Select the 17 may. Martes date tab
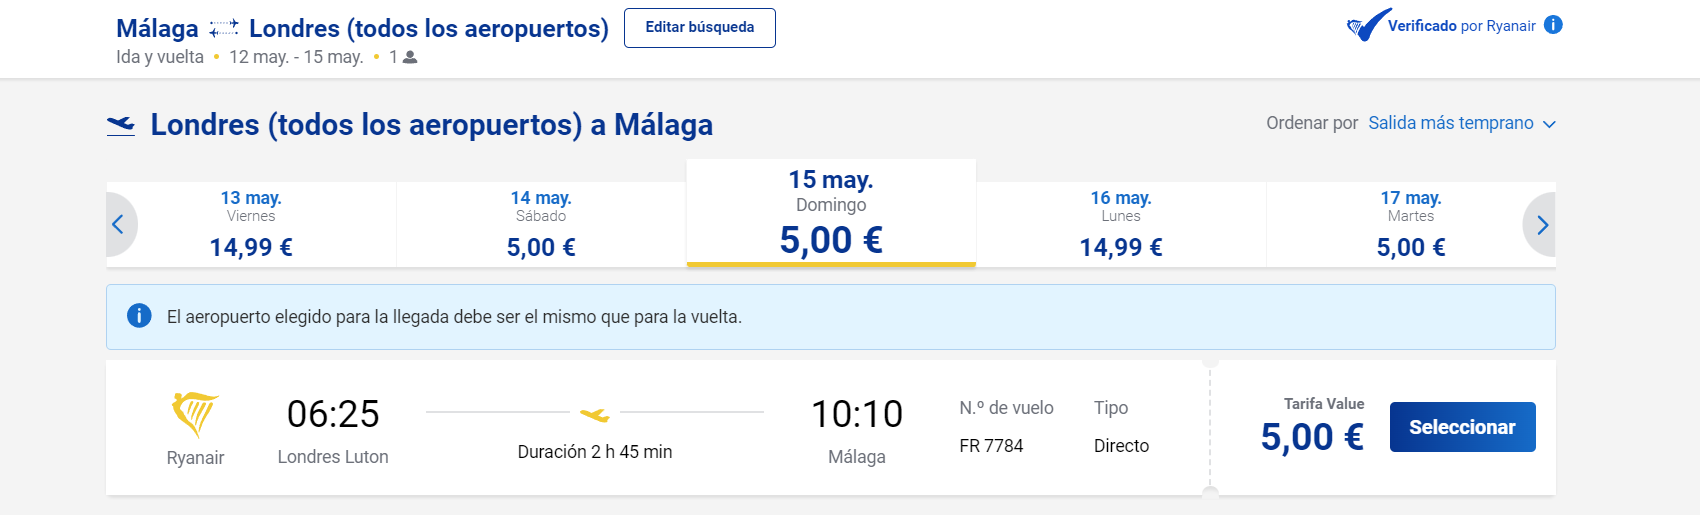This screenshot has height=515, width=1700. (1411, 224)
